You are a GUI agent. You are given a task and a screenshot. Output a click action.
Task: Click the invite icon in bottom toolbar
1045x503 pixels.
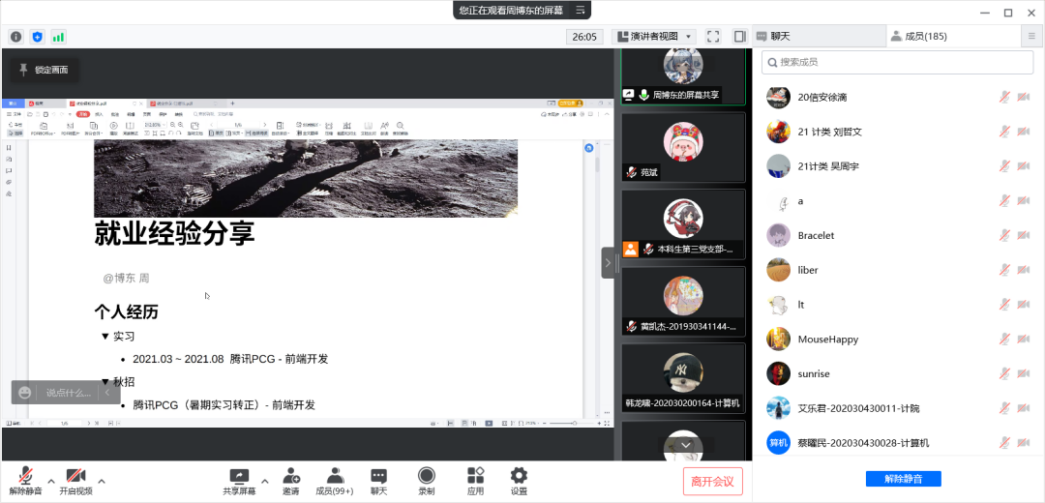pyautogui.click(x=290, y=481)
